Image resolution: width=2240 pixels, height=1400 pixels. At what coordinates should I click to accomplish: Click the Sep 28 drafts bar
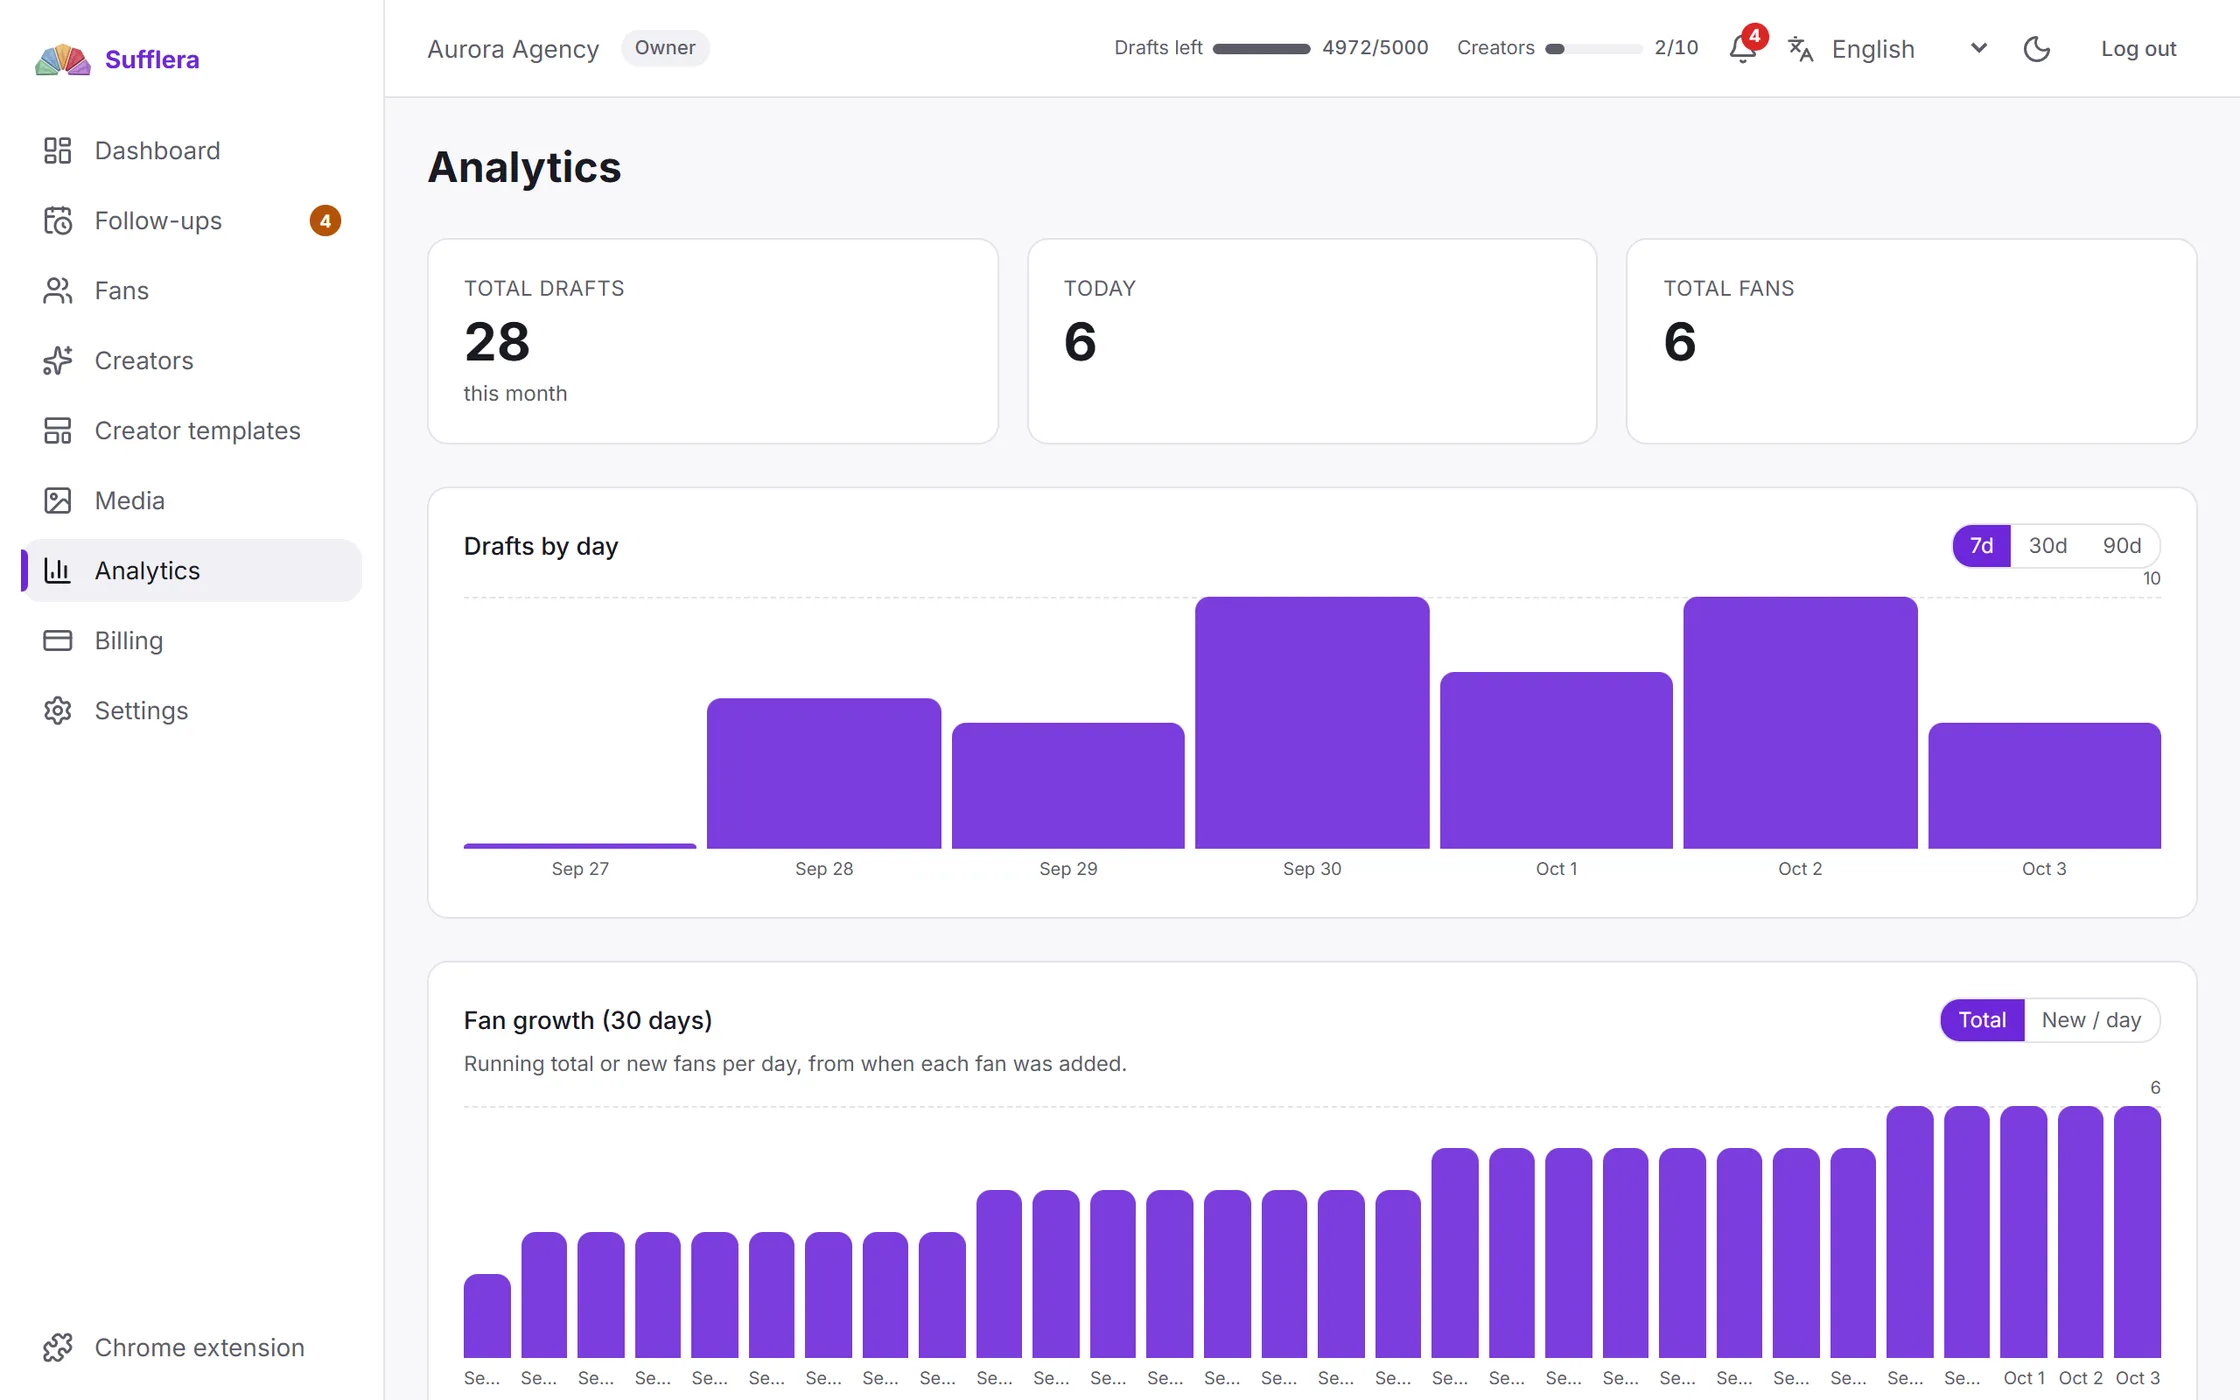pos(824,773)
